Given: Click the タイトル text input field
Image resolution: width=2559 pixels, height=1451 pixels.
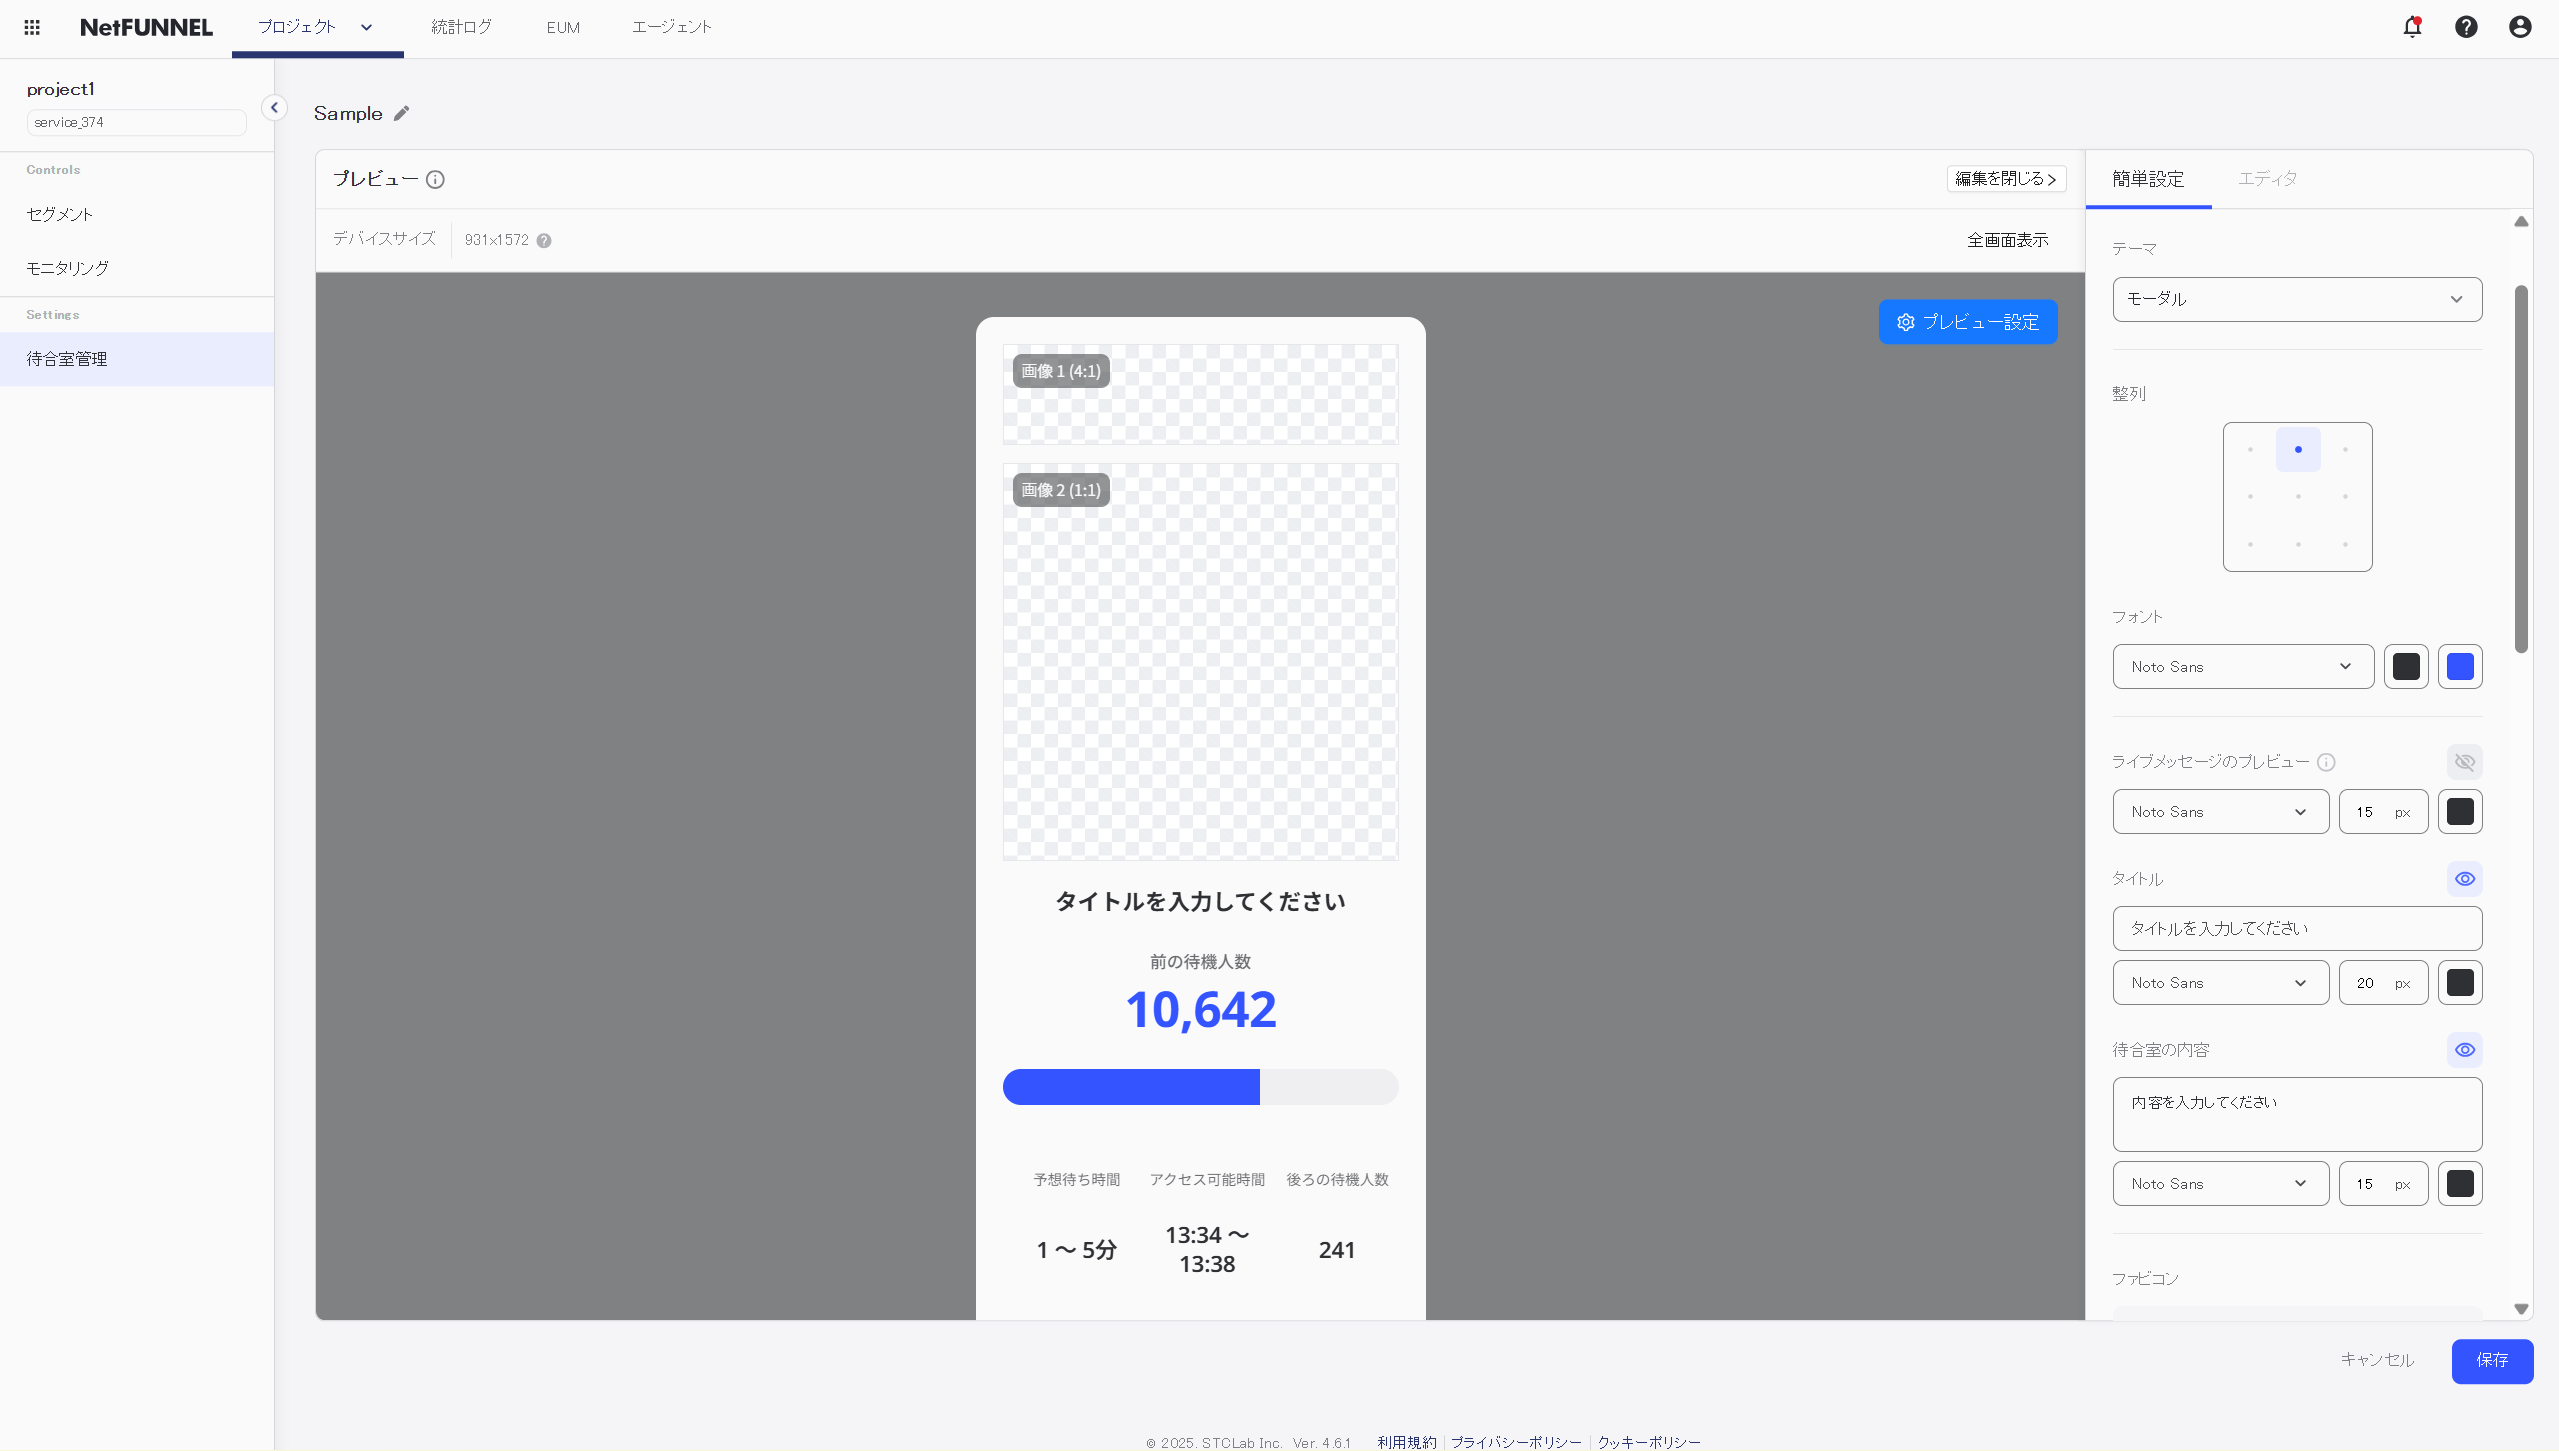Looking at the screenshot, I should [2296, 928].
